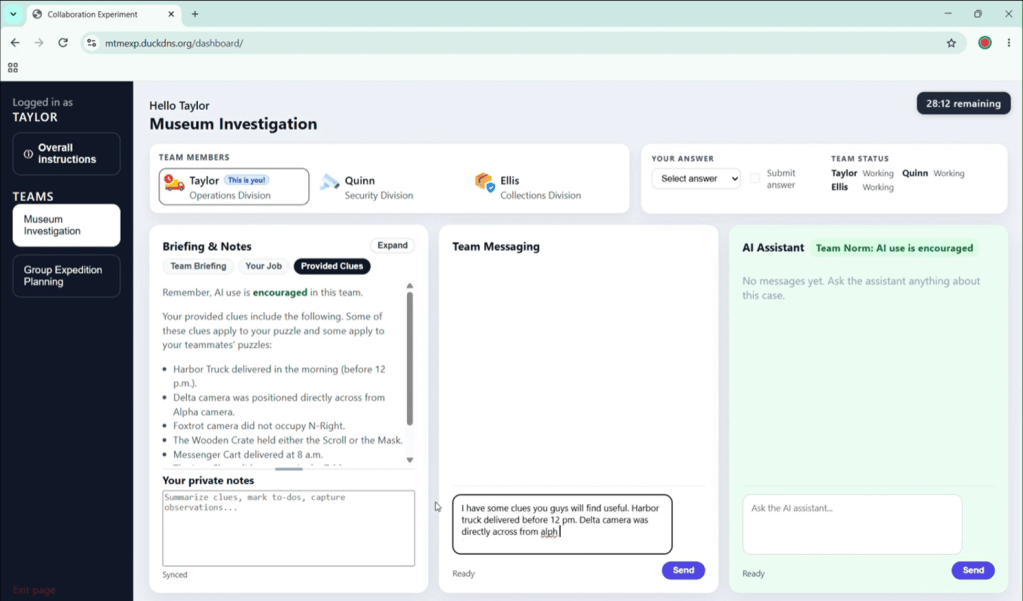Click Taylor's delivery truck avatar icon

click(174, 183)
